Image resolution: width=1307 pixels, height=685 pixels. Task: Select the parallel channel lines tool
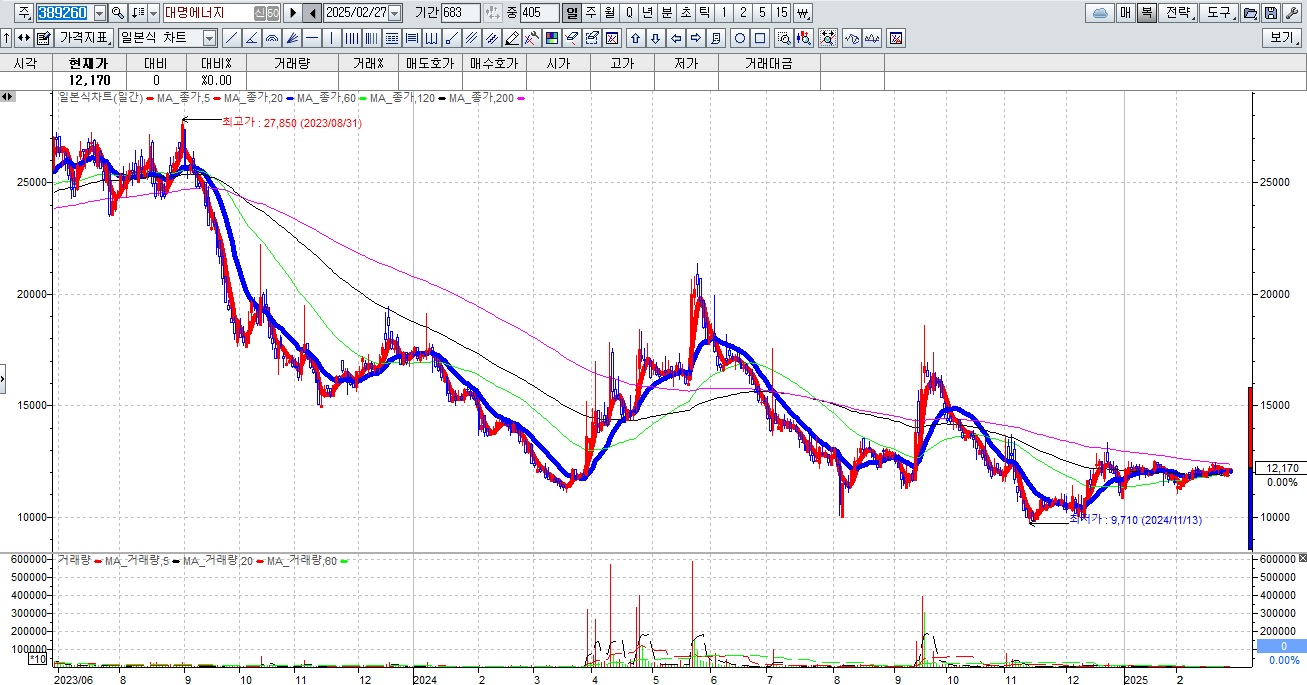coord(470,38)
